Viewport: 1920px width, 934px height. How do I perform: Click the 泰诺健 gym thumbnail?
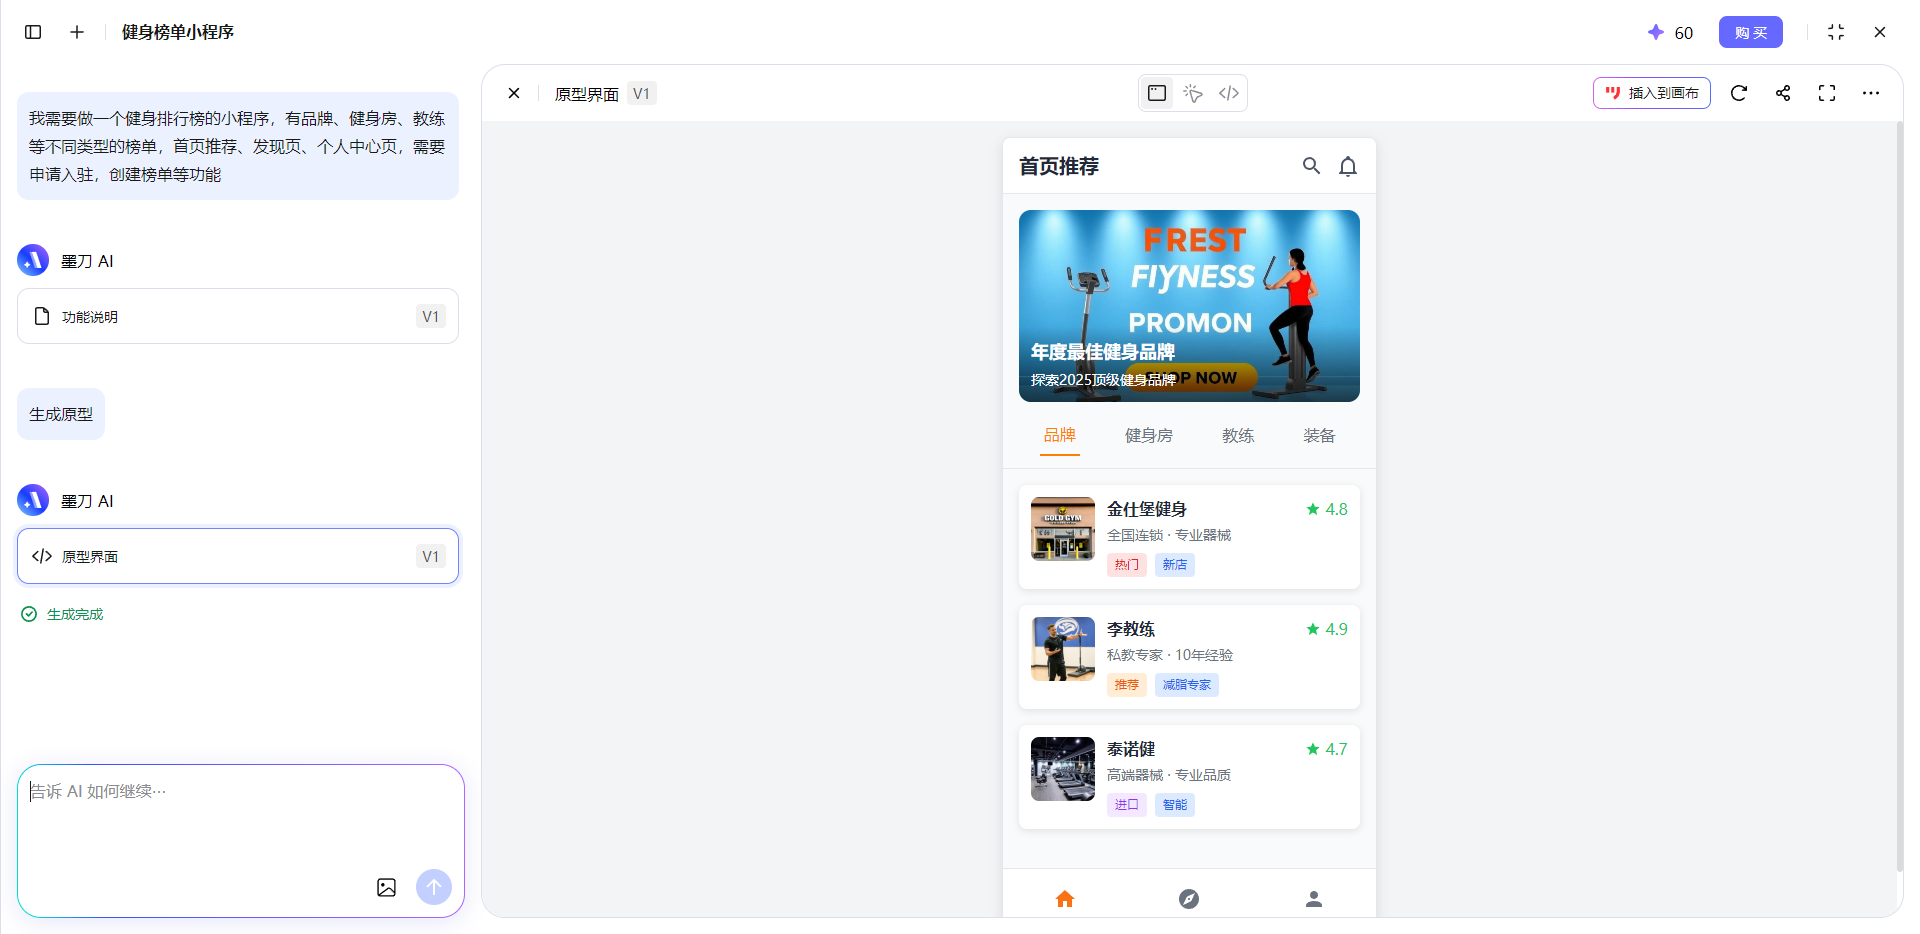[1063, 769]
